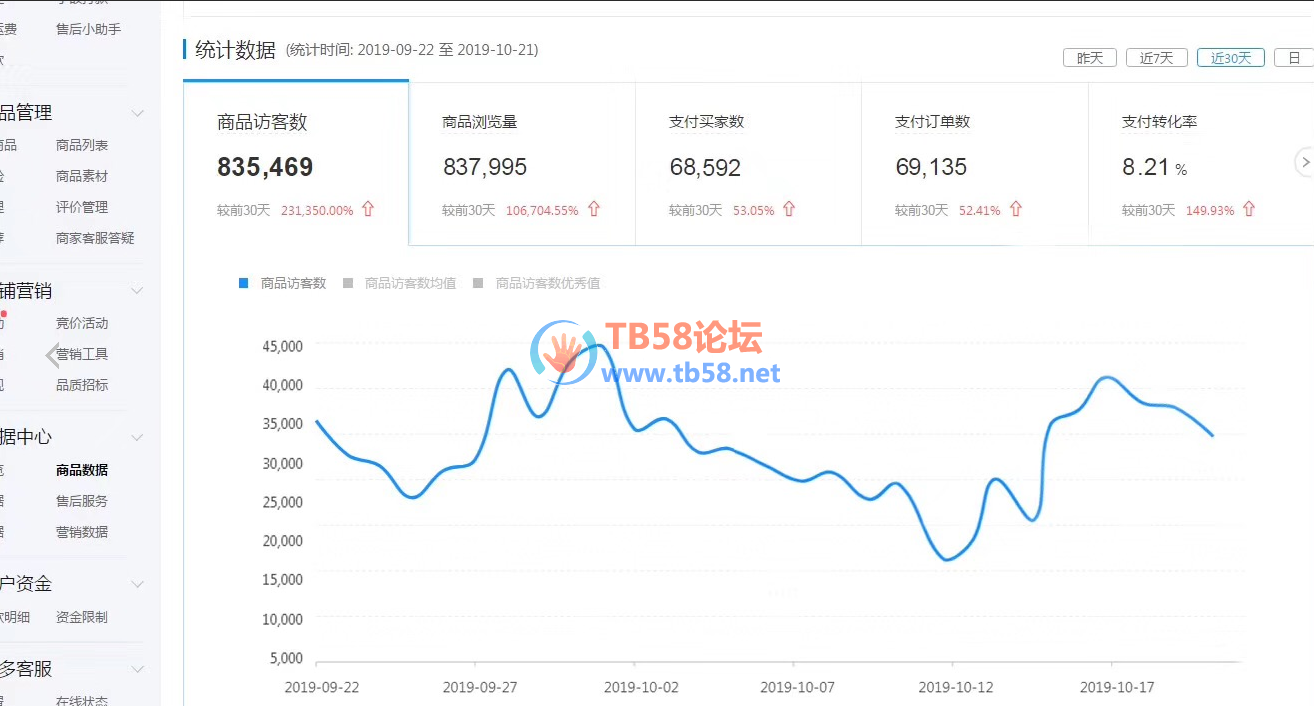
Task: Click the right arrow to scroll metric cards
Action: click(x=1304, y=162)
